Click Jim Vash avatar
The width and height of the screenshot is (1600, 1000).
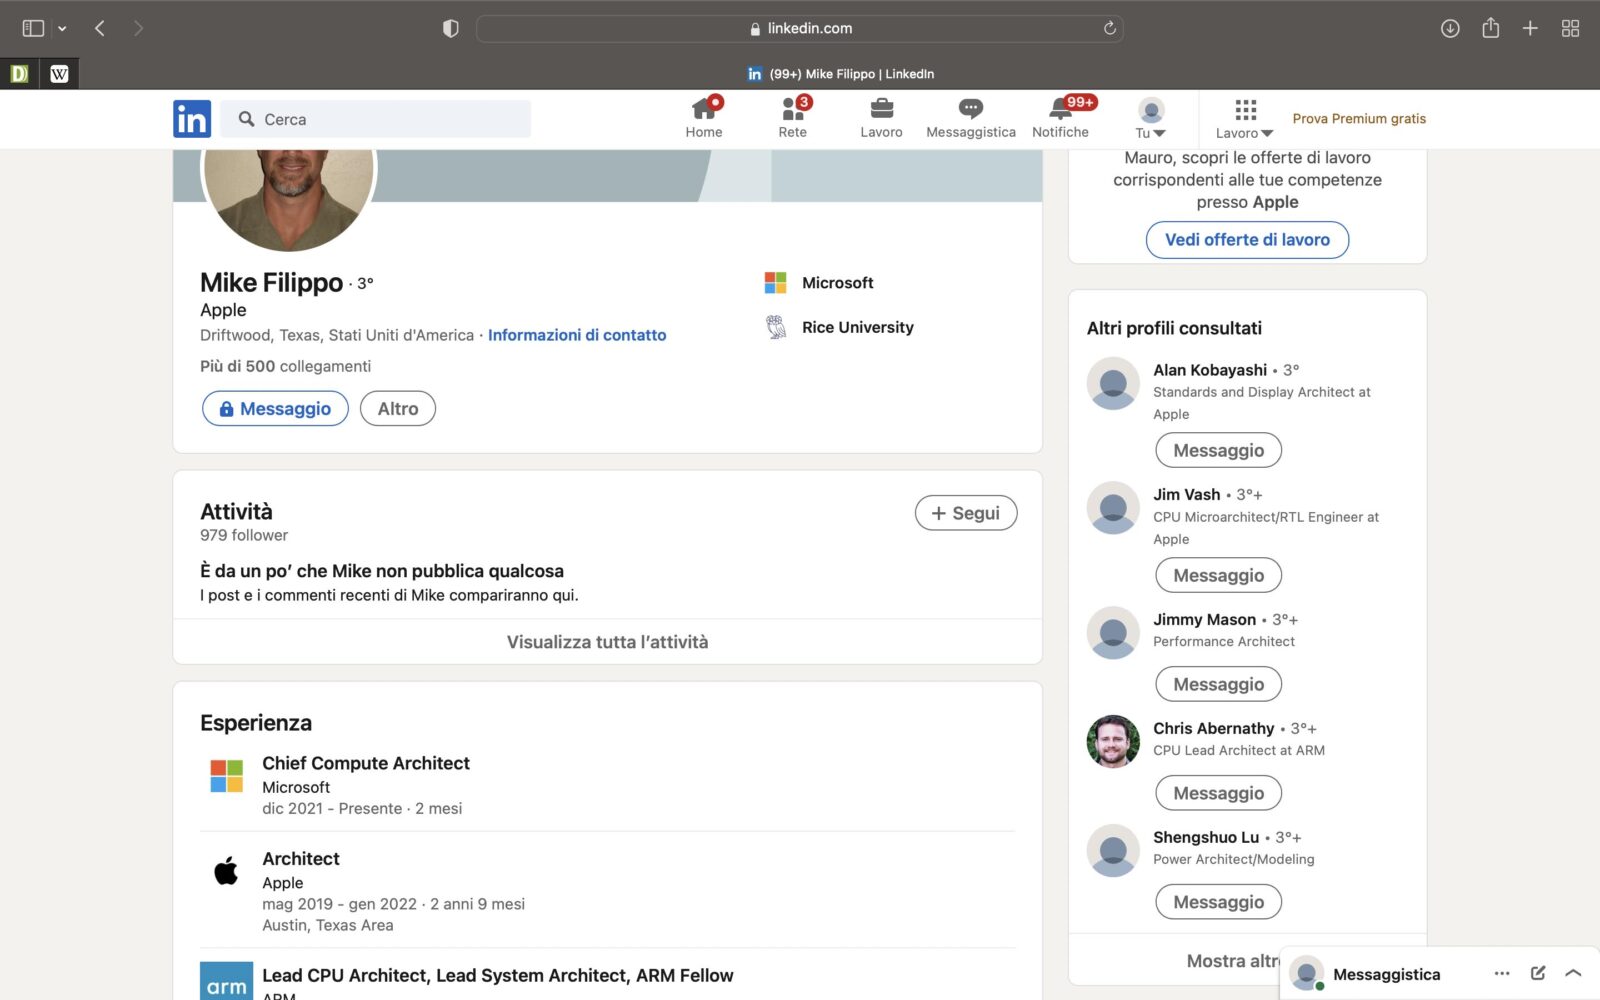tap(1113, 507)
